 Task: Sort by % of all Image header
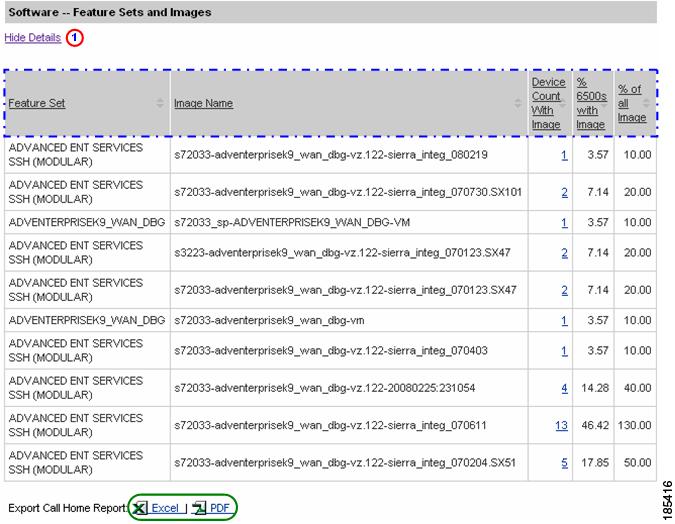(x=631, y=104)
